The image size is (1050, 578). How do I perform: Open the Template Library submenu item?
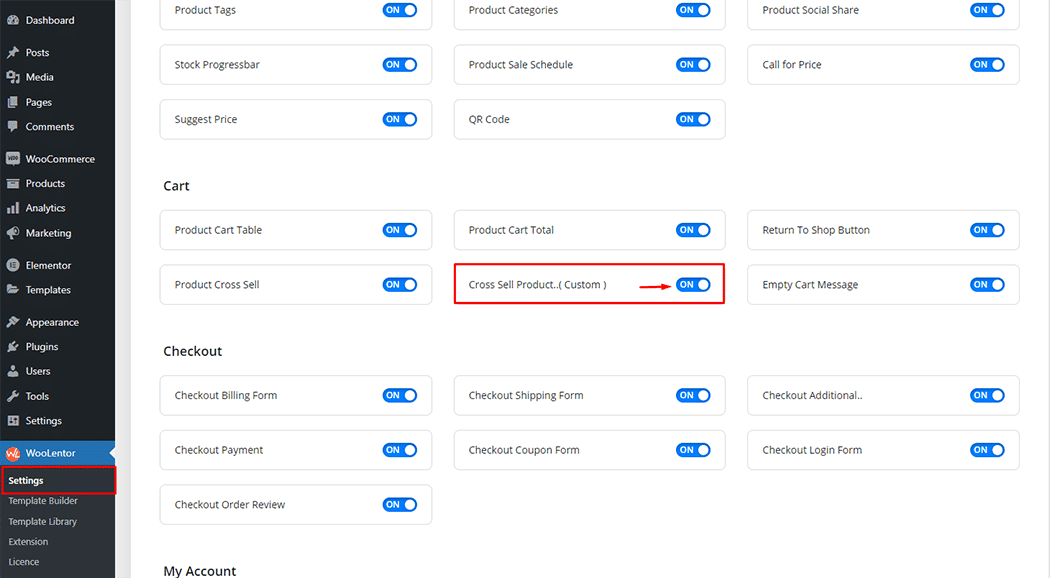click(x=42, y=521)
